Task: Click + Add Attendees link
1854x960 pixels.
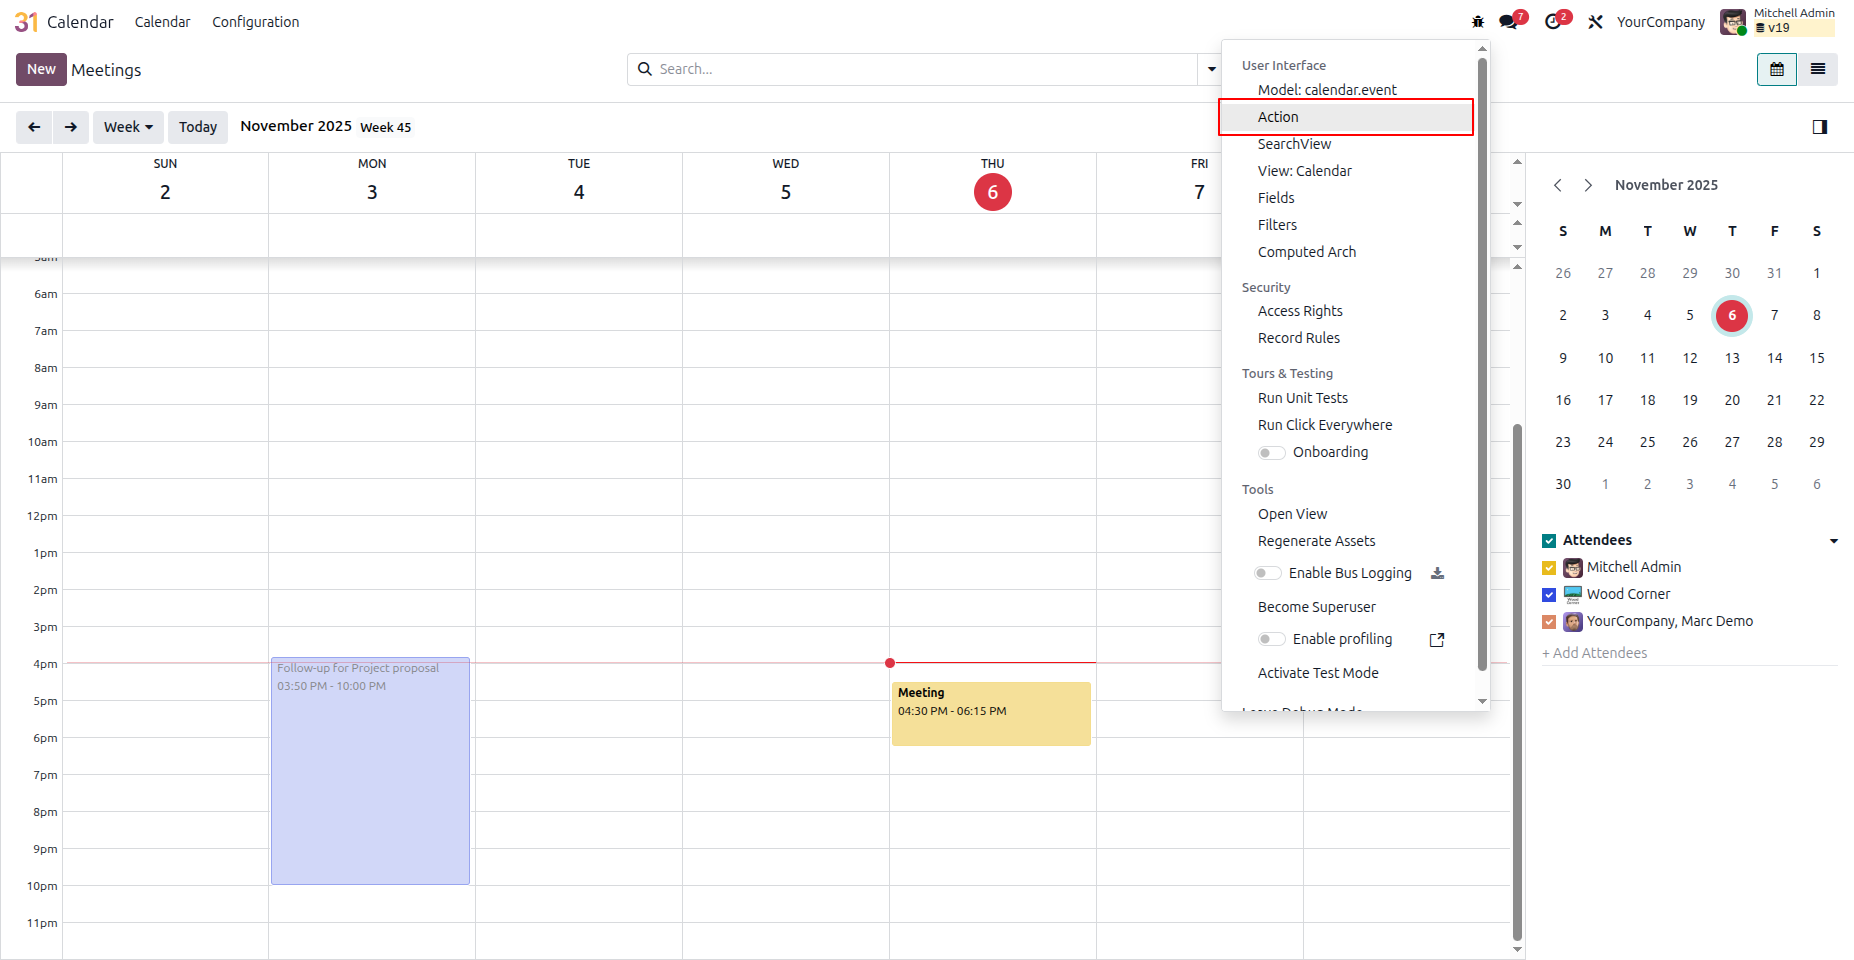Action: [x=1595, y=653]
